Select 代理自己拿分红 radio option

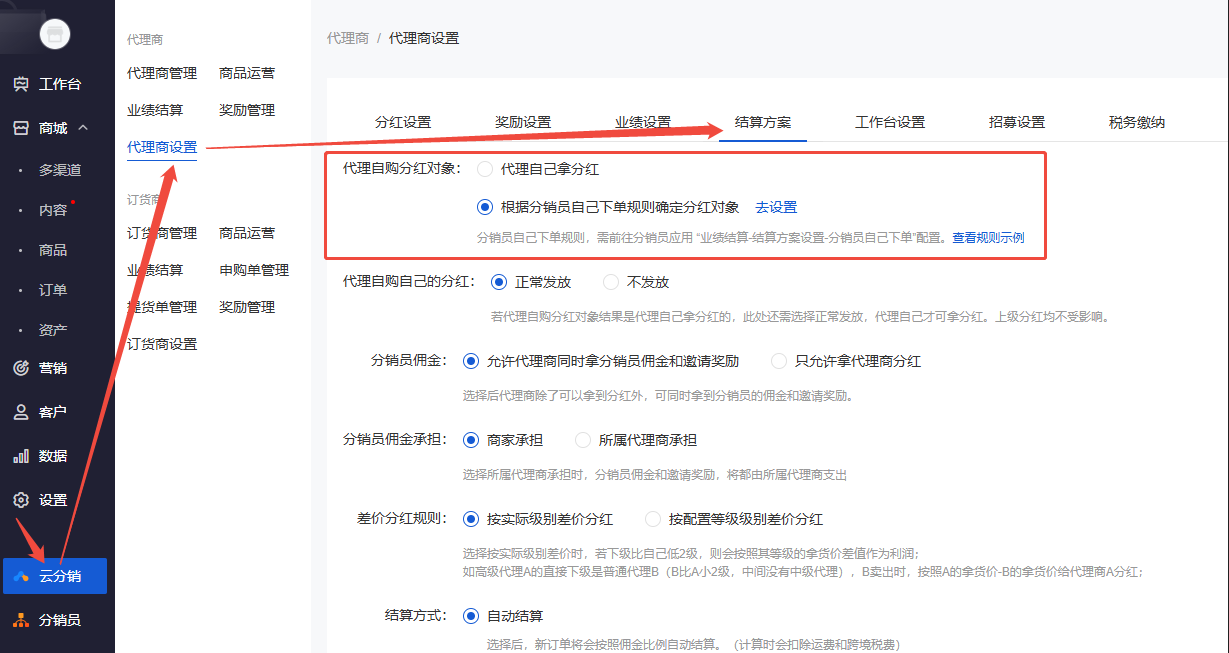[485, 169]
